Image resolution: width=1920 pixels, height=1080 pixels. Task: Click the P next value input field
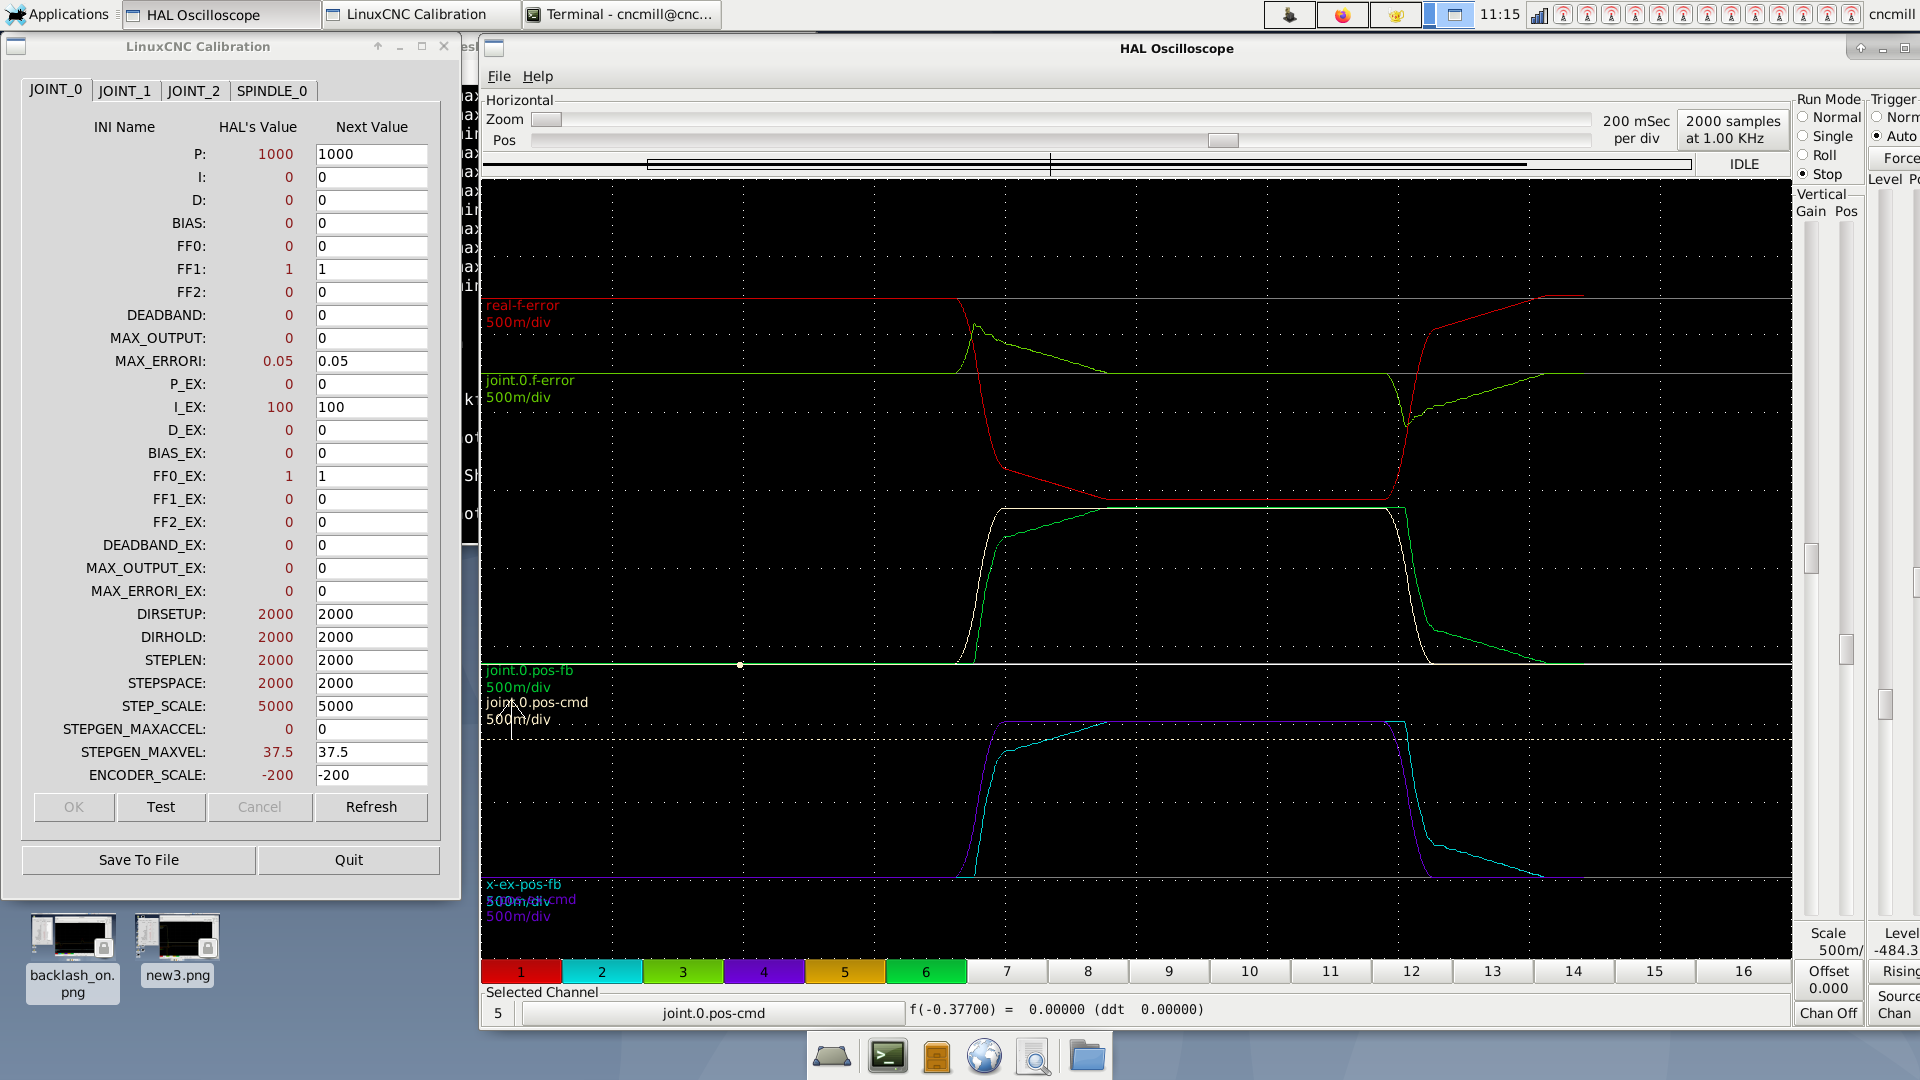tap(372, 154)
